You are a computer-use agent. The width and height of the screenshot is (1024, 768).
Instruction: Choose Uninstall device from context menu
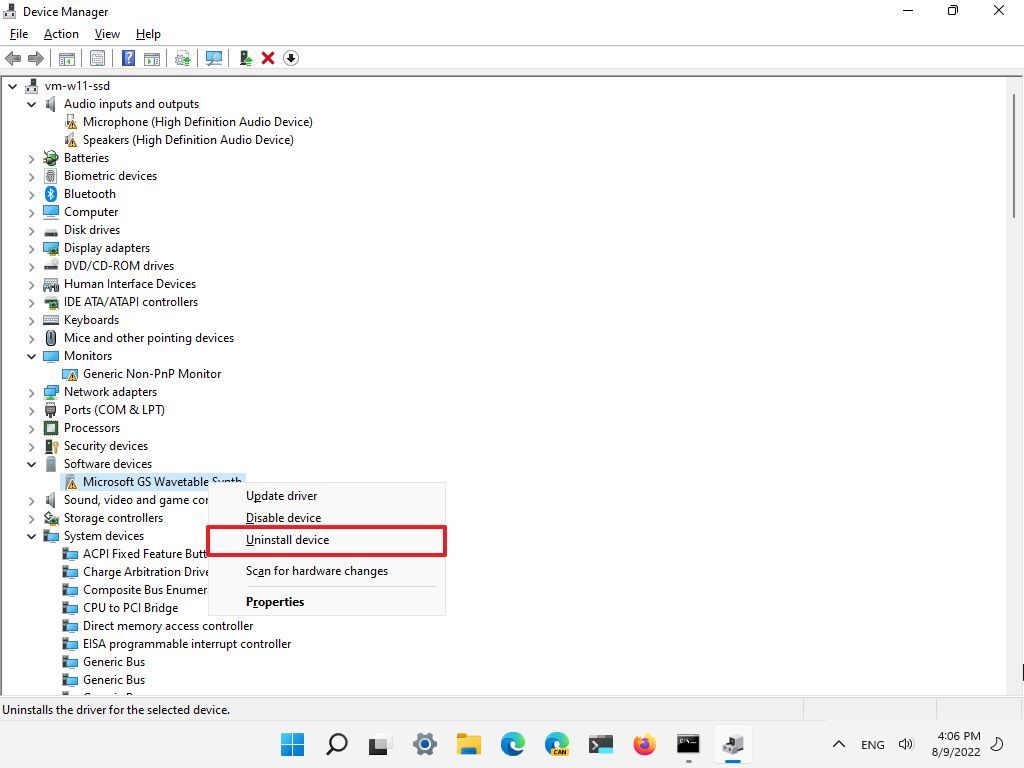pos(327,540)
